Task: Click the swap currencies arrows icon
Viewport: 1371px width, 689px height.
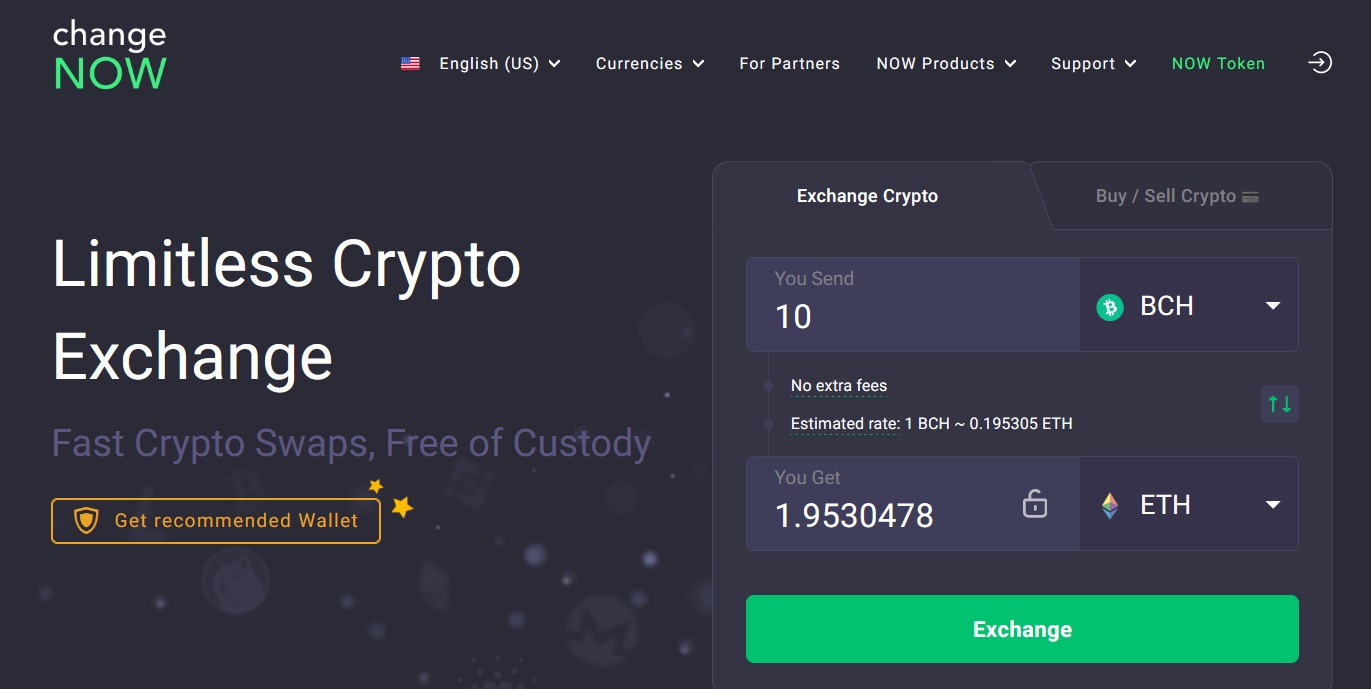Action: pos(1279,404)
